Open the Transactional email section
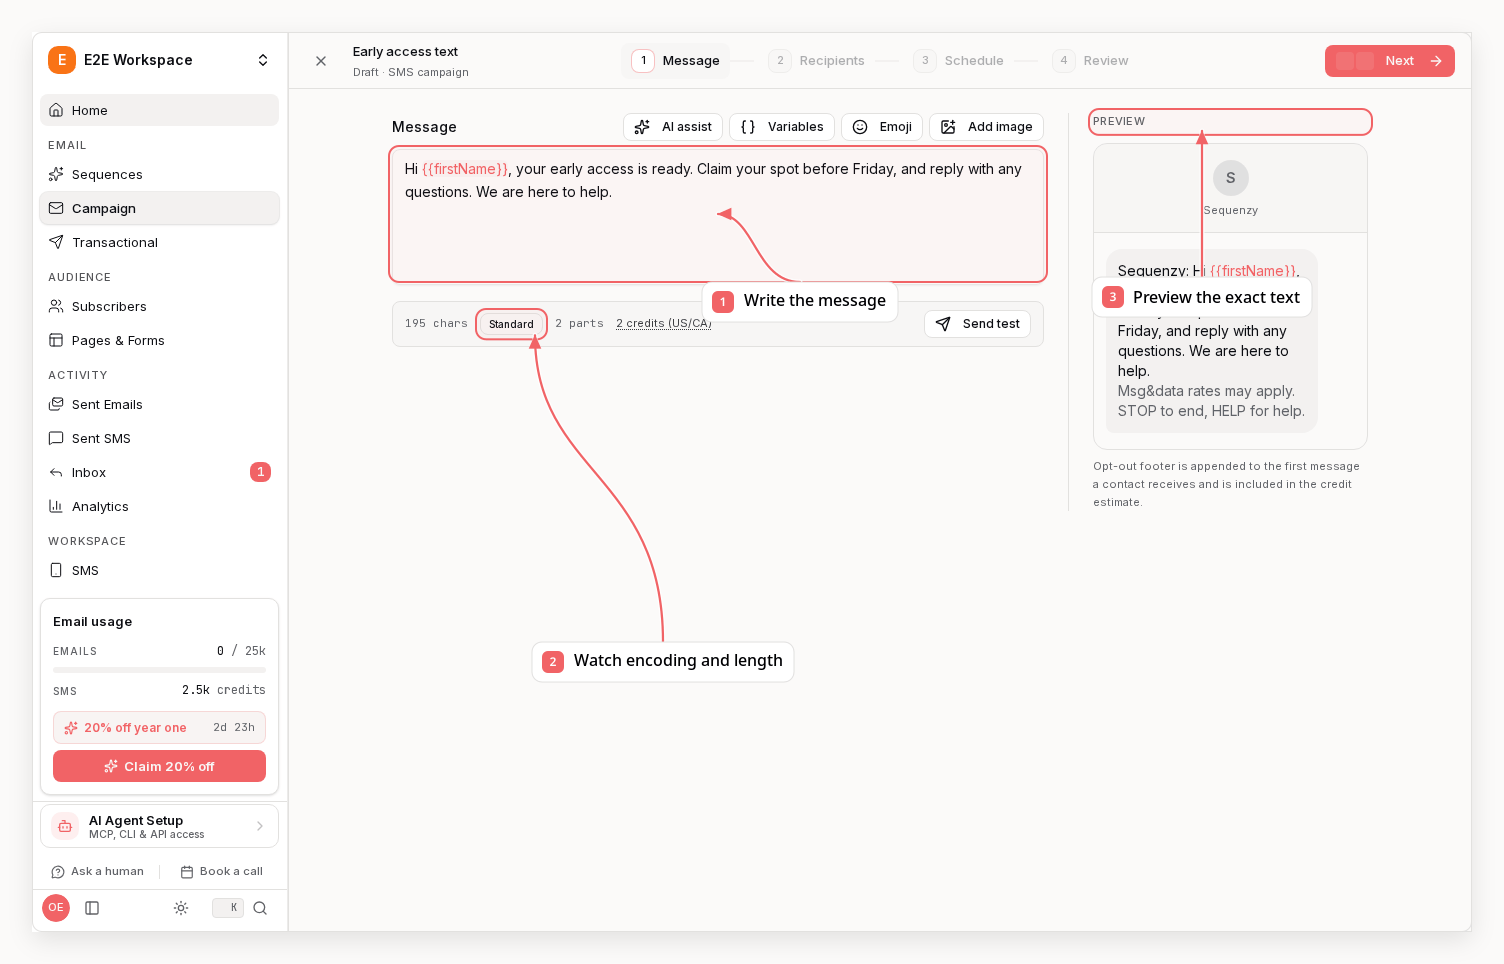1504x964 pixels. click(159, 242)
